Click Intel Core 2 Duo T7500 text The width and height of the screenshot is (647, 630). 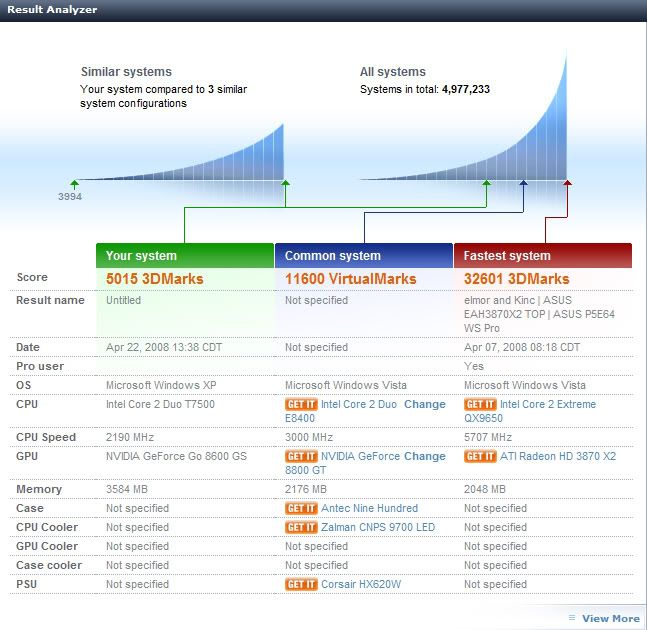pyautogui.click(x=160, y=404)
